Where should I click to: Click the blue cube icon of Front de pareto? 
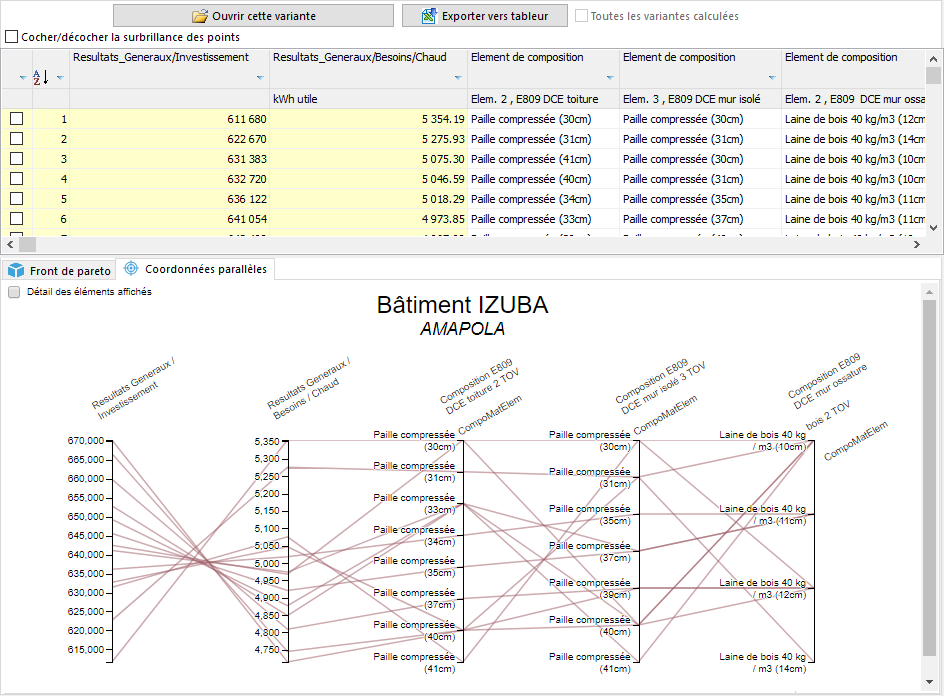16,270
